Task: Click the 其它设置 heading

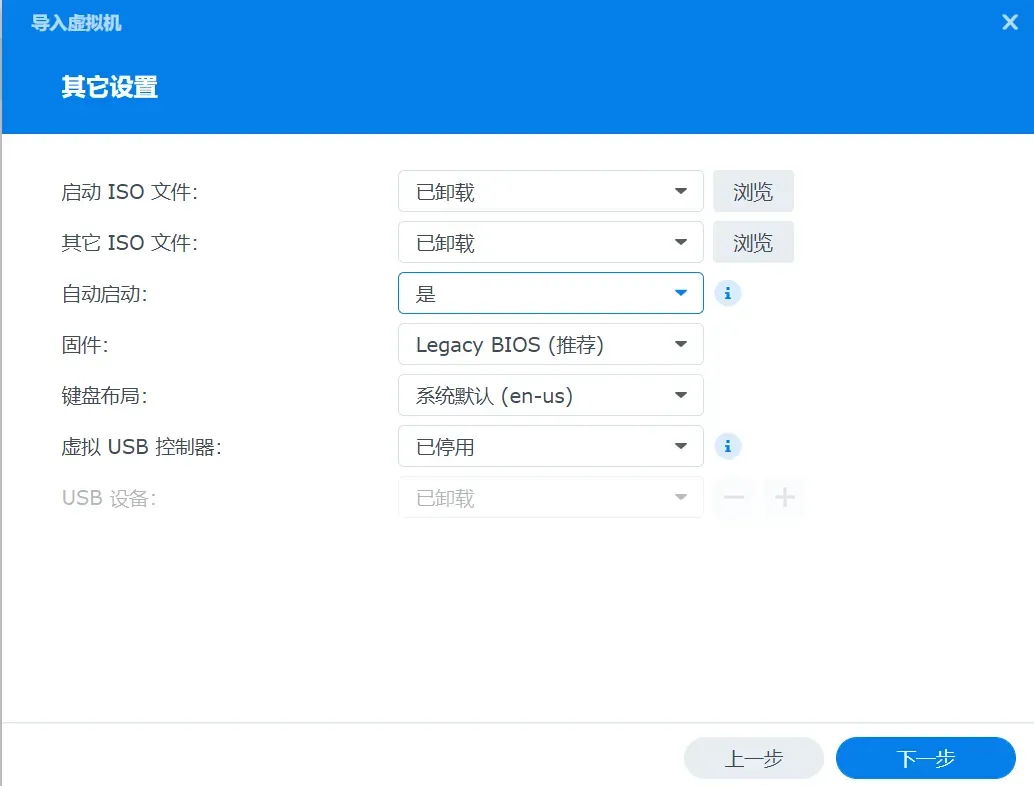Action: (x=109, y=87)
